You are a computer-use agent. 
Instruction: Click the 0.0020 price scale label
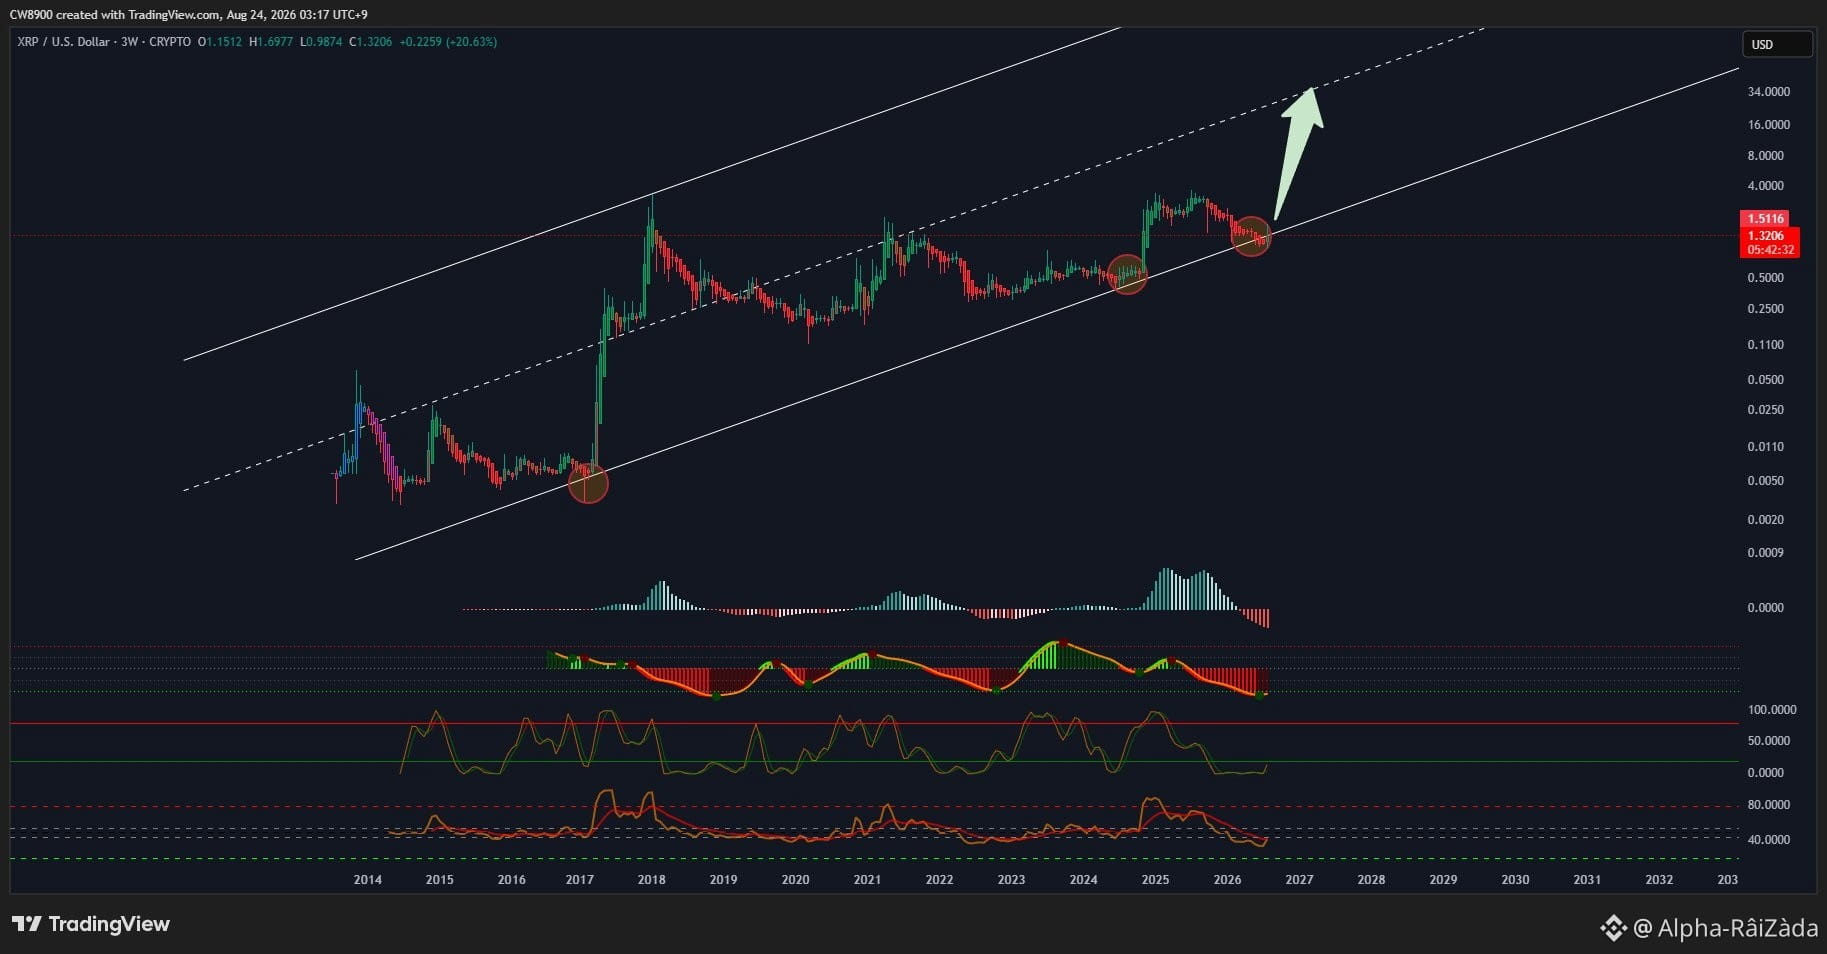(x=1765, y=520)
